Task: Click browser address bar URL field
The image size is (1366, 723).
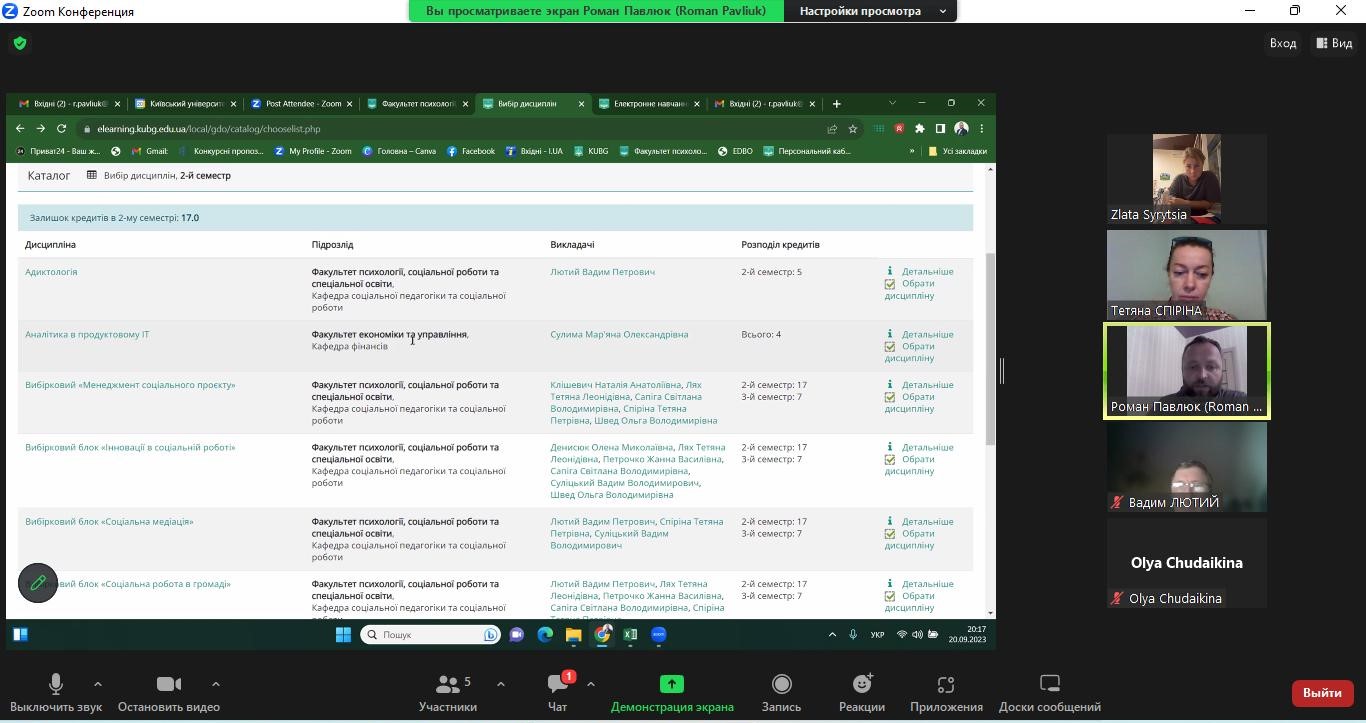Action: [450, 129]
